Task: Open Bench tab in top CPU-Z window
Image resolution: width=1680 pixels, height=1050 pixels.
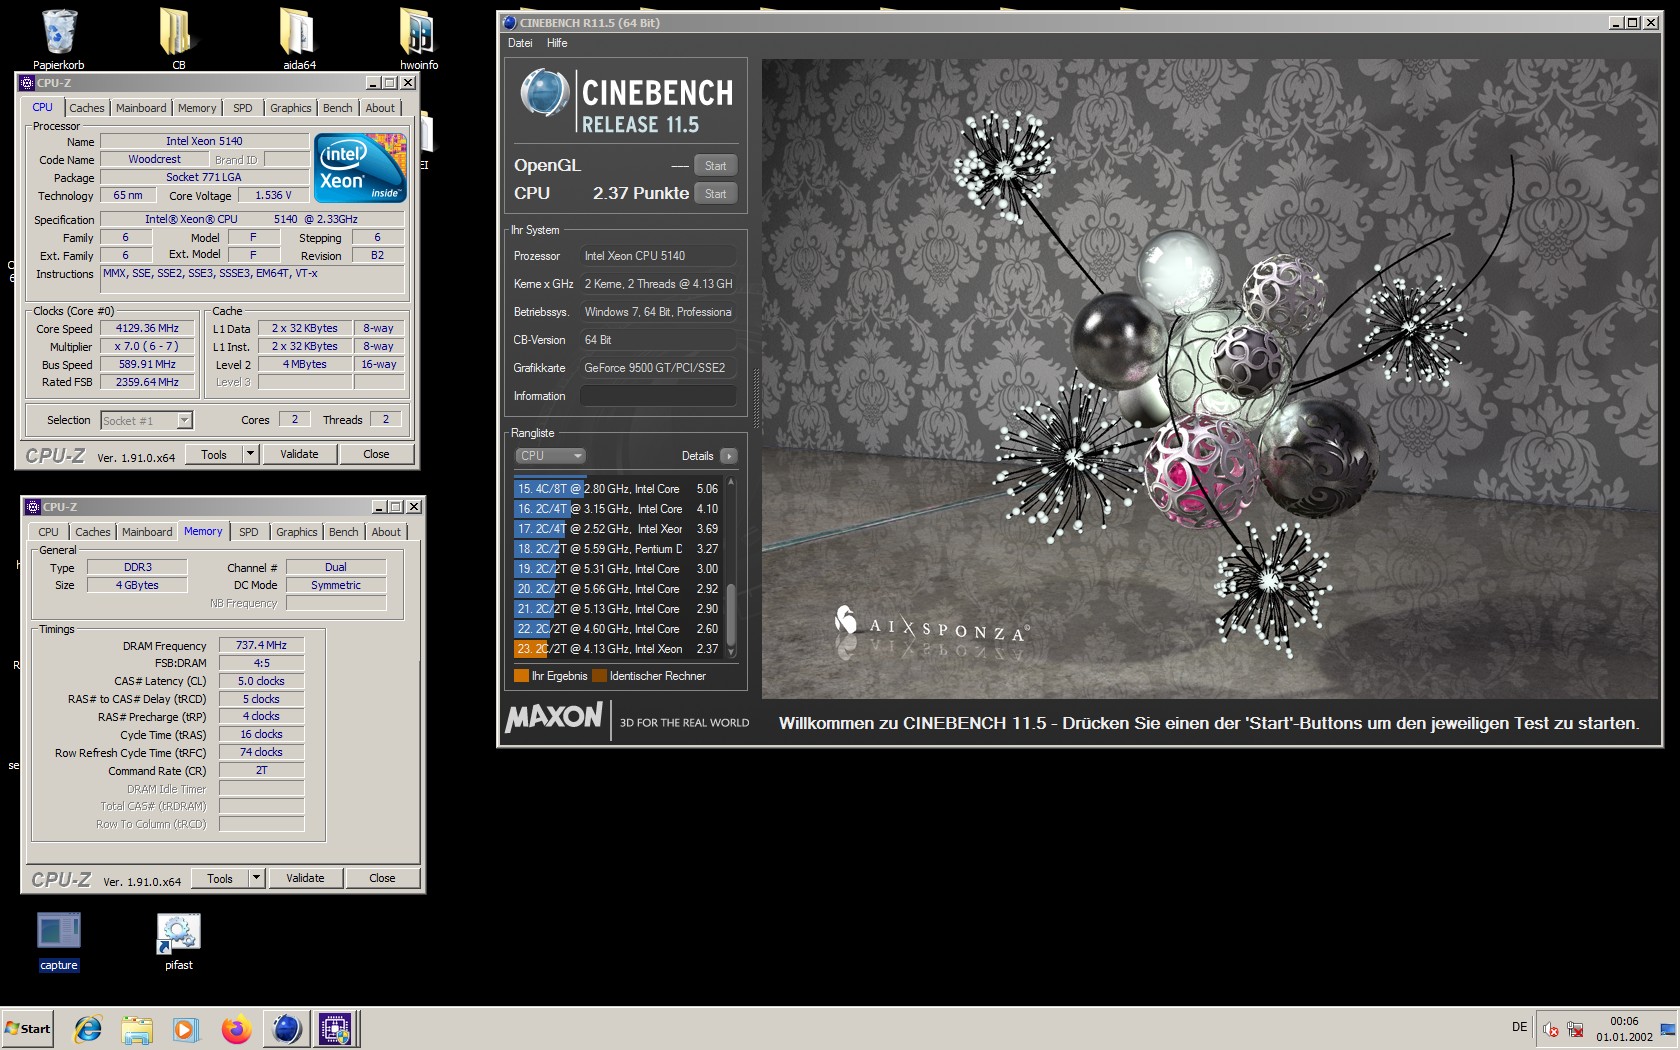Action: pyautogui.click(x=337, y=108)
